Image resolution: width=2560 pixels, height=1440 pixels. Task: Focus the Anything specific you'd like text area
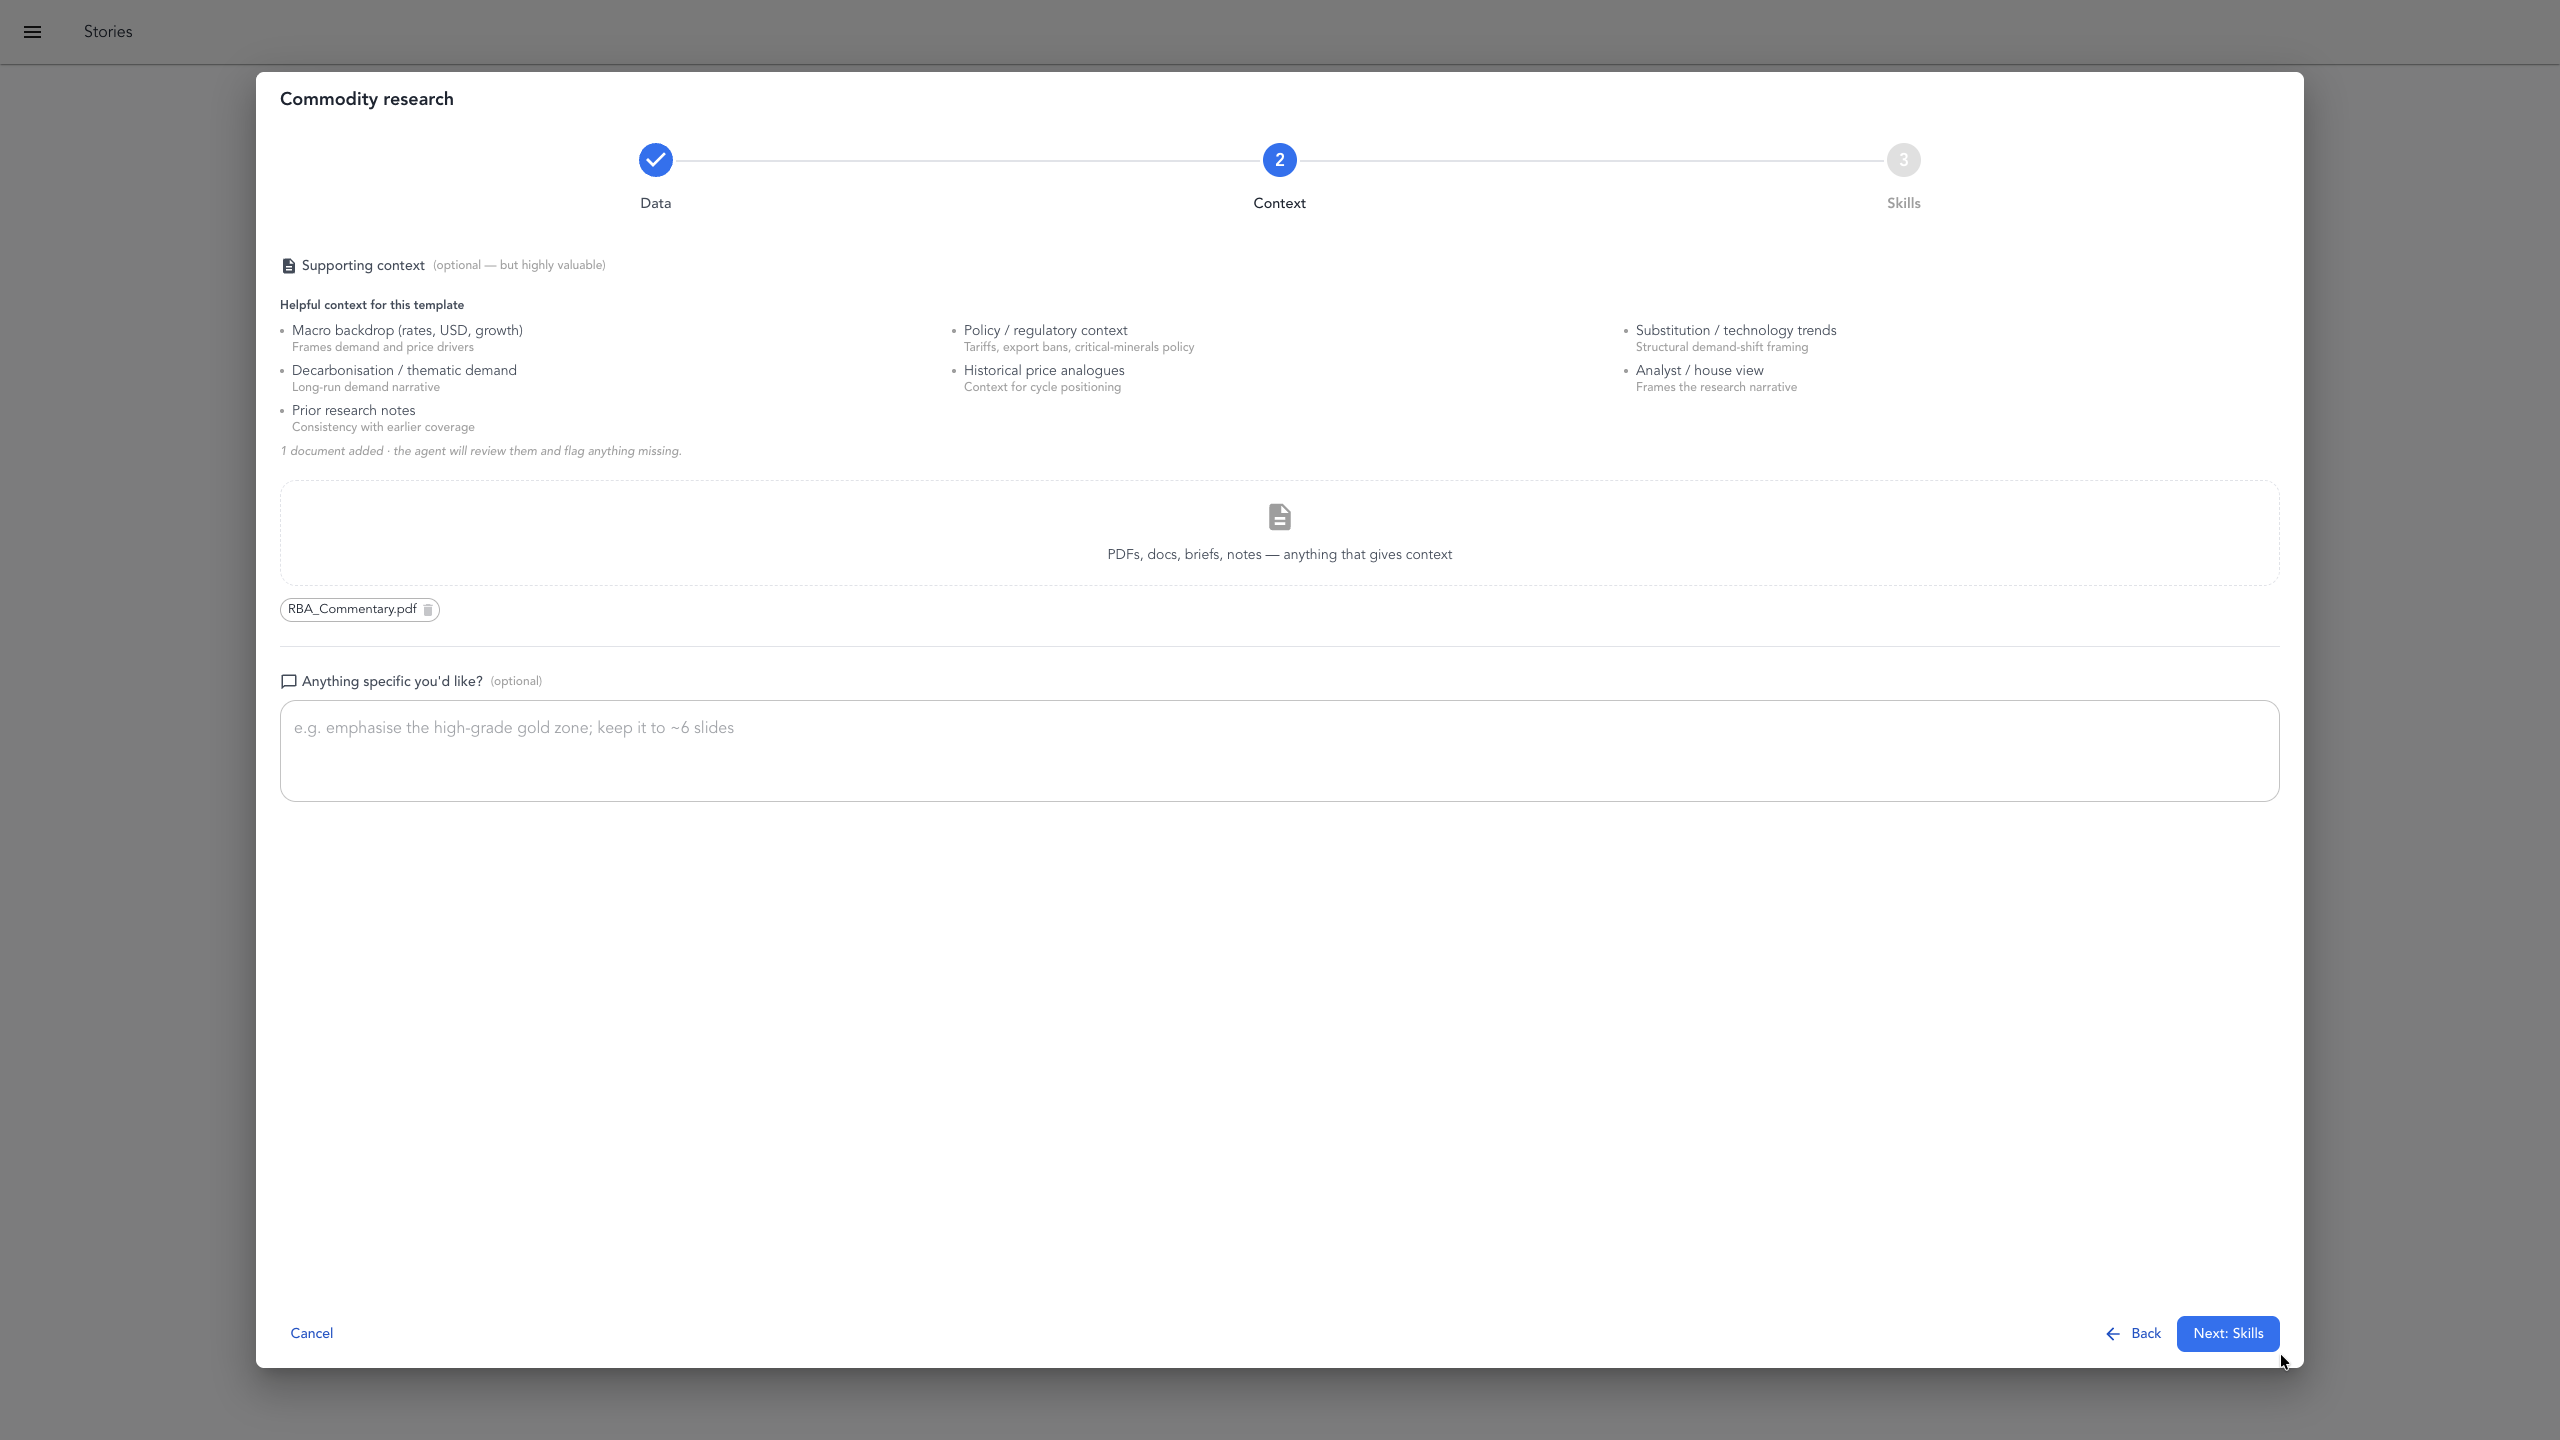click(x=1280, y=751)
